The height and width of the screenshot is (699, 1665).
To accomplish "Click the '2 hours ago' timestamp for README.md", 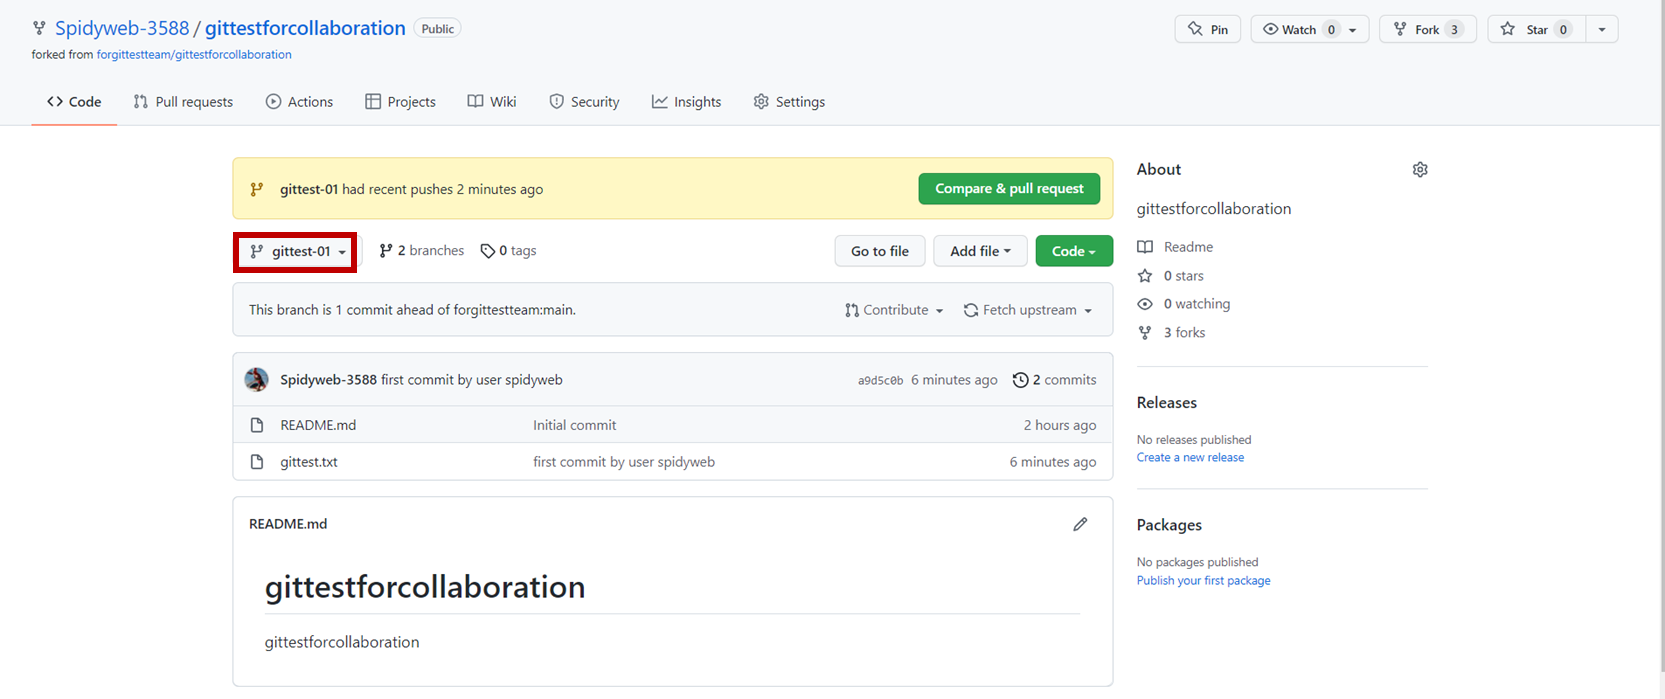I will [x=1060, y=425].
